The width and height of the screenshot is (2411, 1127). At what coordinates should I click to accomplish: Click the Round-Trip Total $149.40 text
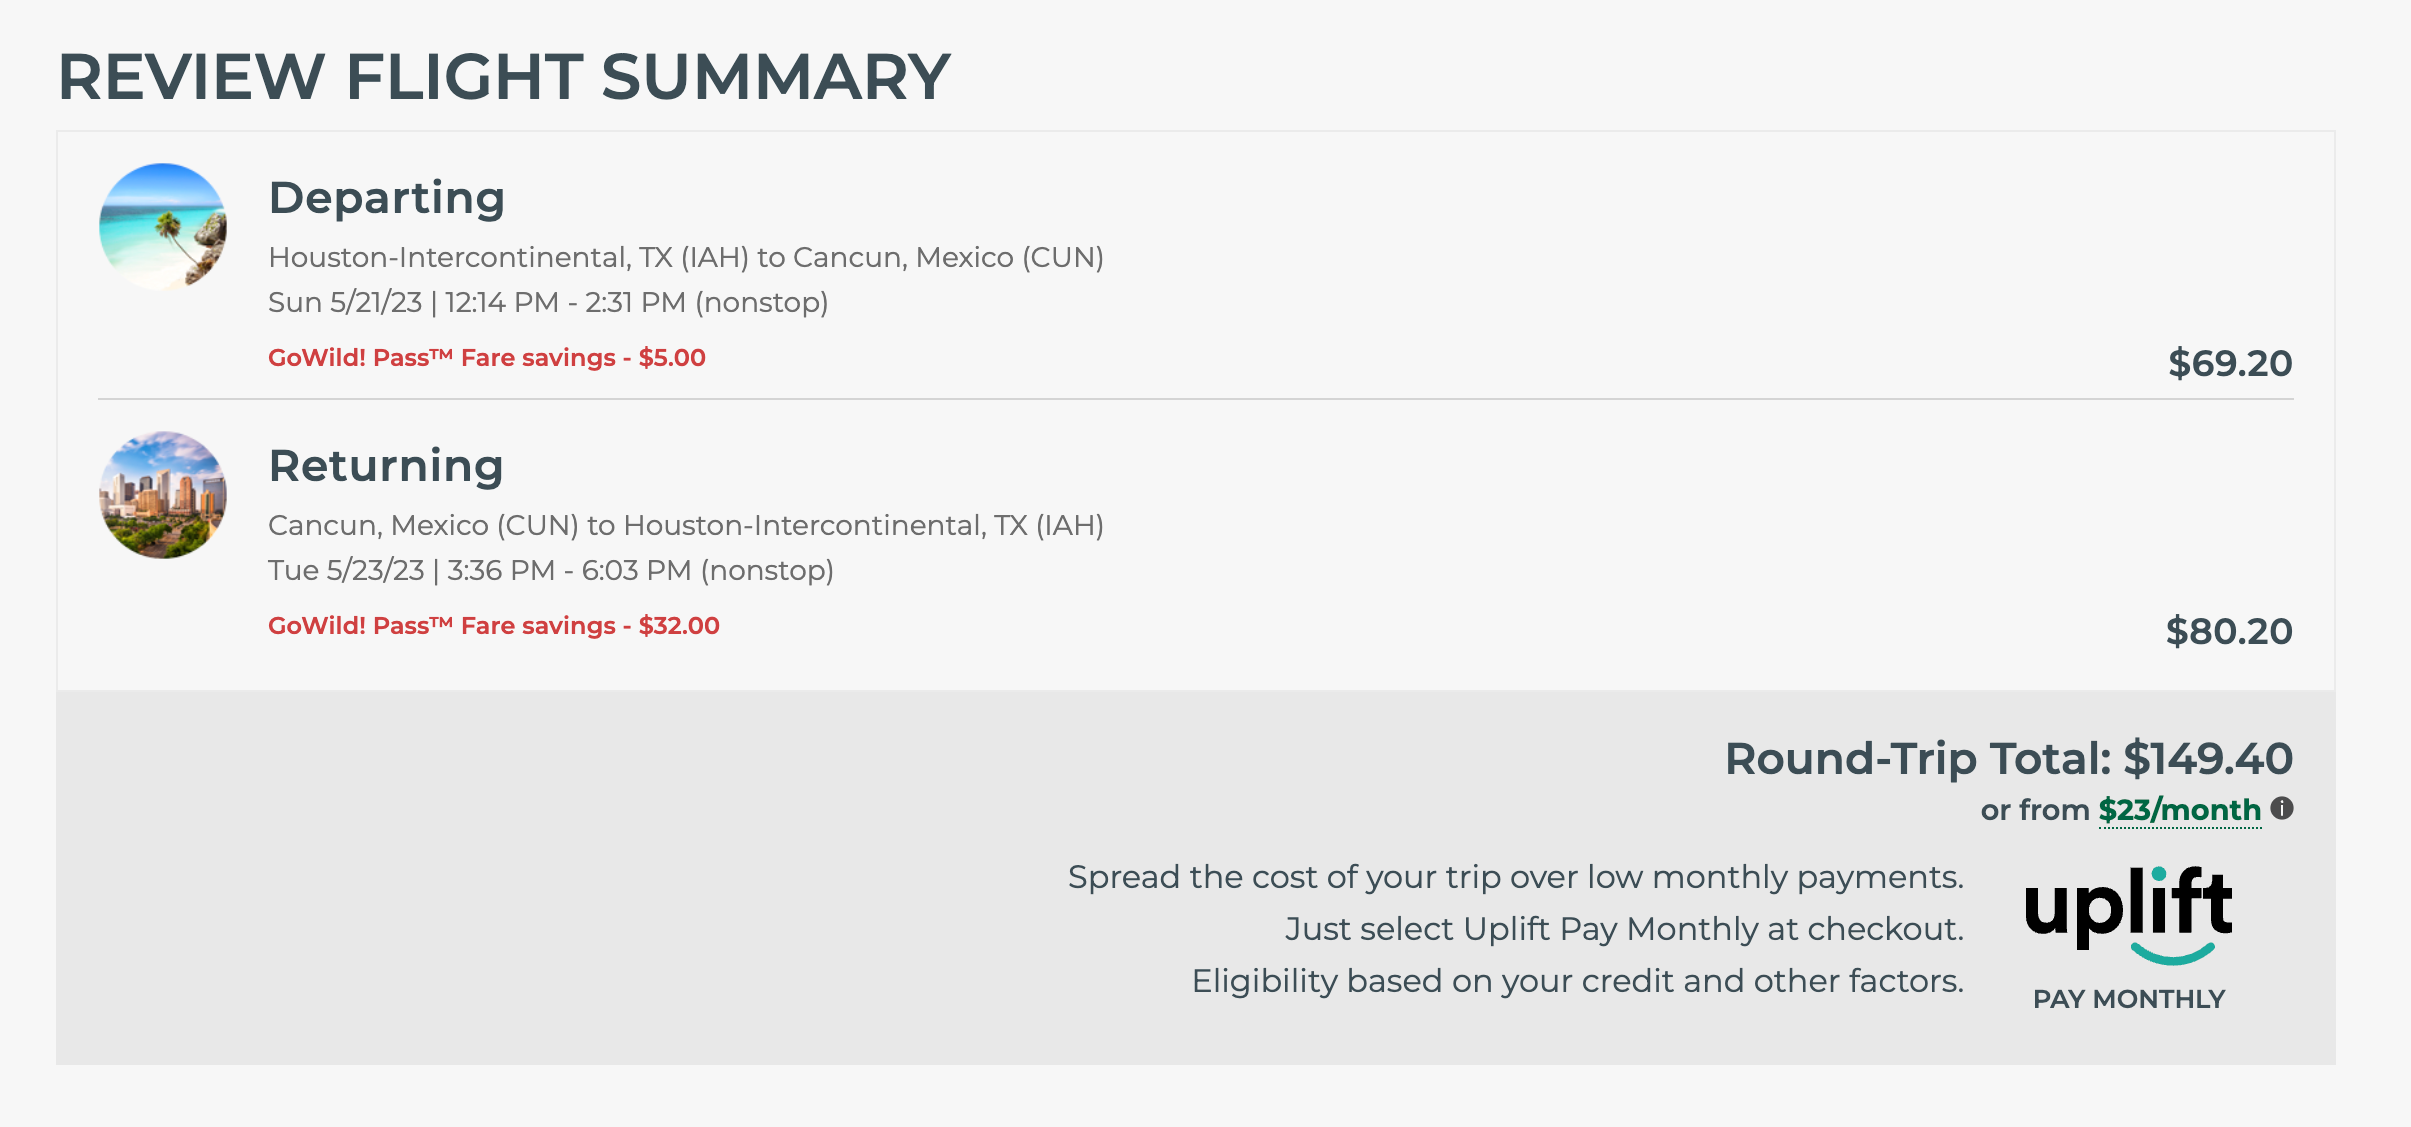(2009, 759)
